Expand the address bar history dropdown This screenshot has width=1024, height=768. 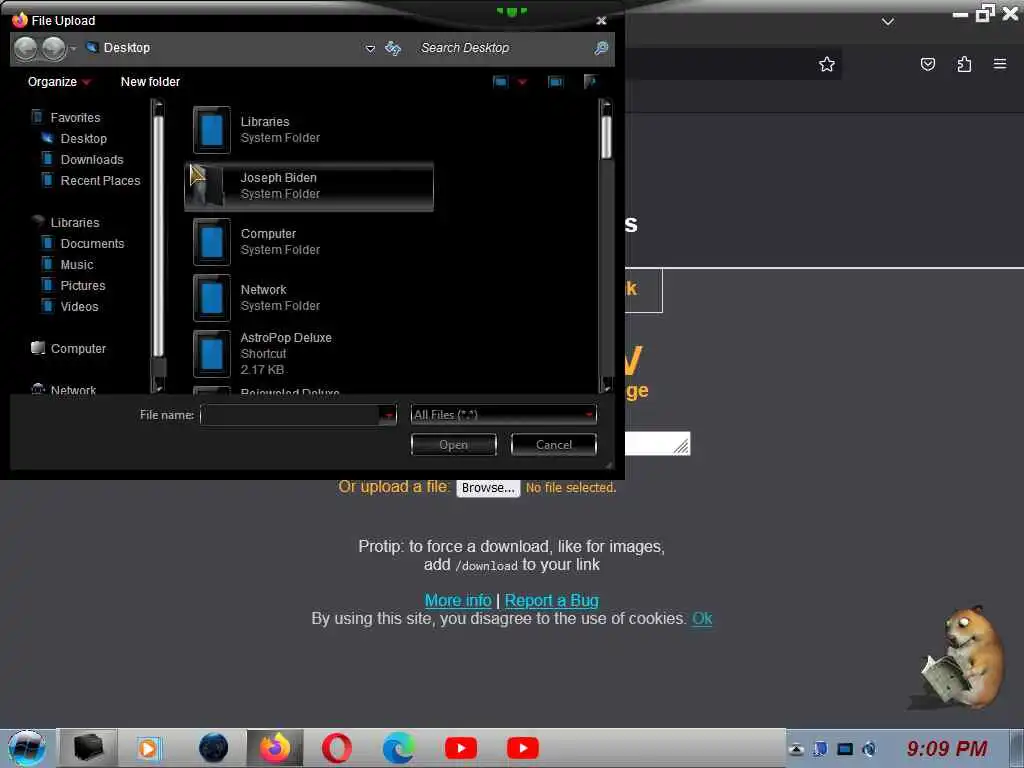pyautogui.click(x=370, y=48)
